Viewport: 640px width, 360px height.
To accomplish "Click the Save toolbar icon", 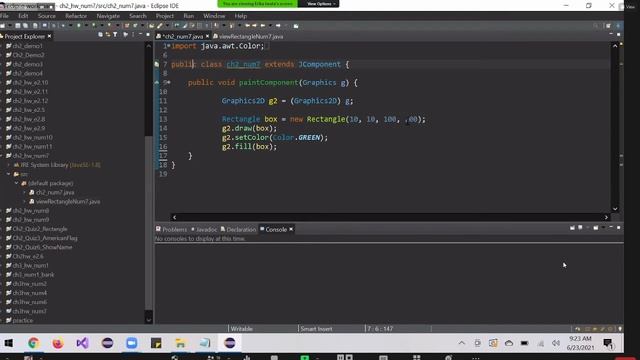I will 18,25.
